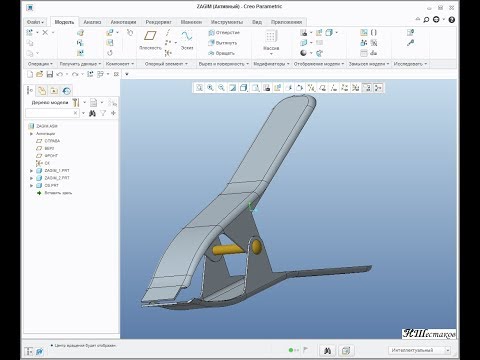Open saved orientations in the graphics toolbar
The image size is (480, 360).
point(255,88)
